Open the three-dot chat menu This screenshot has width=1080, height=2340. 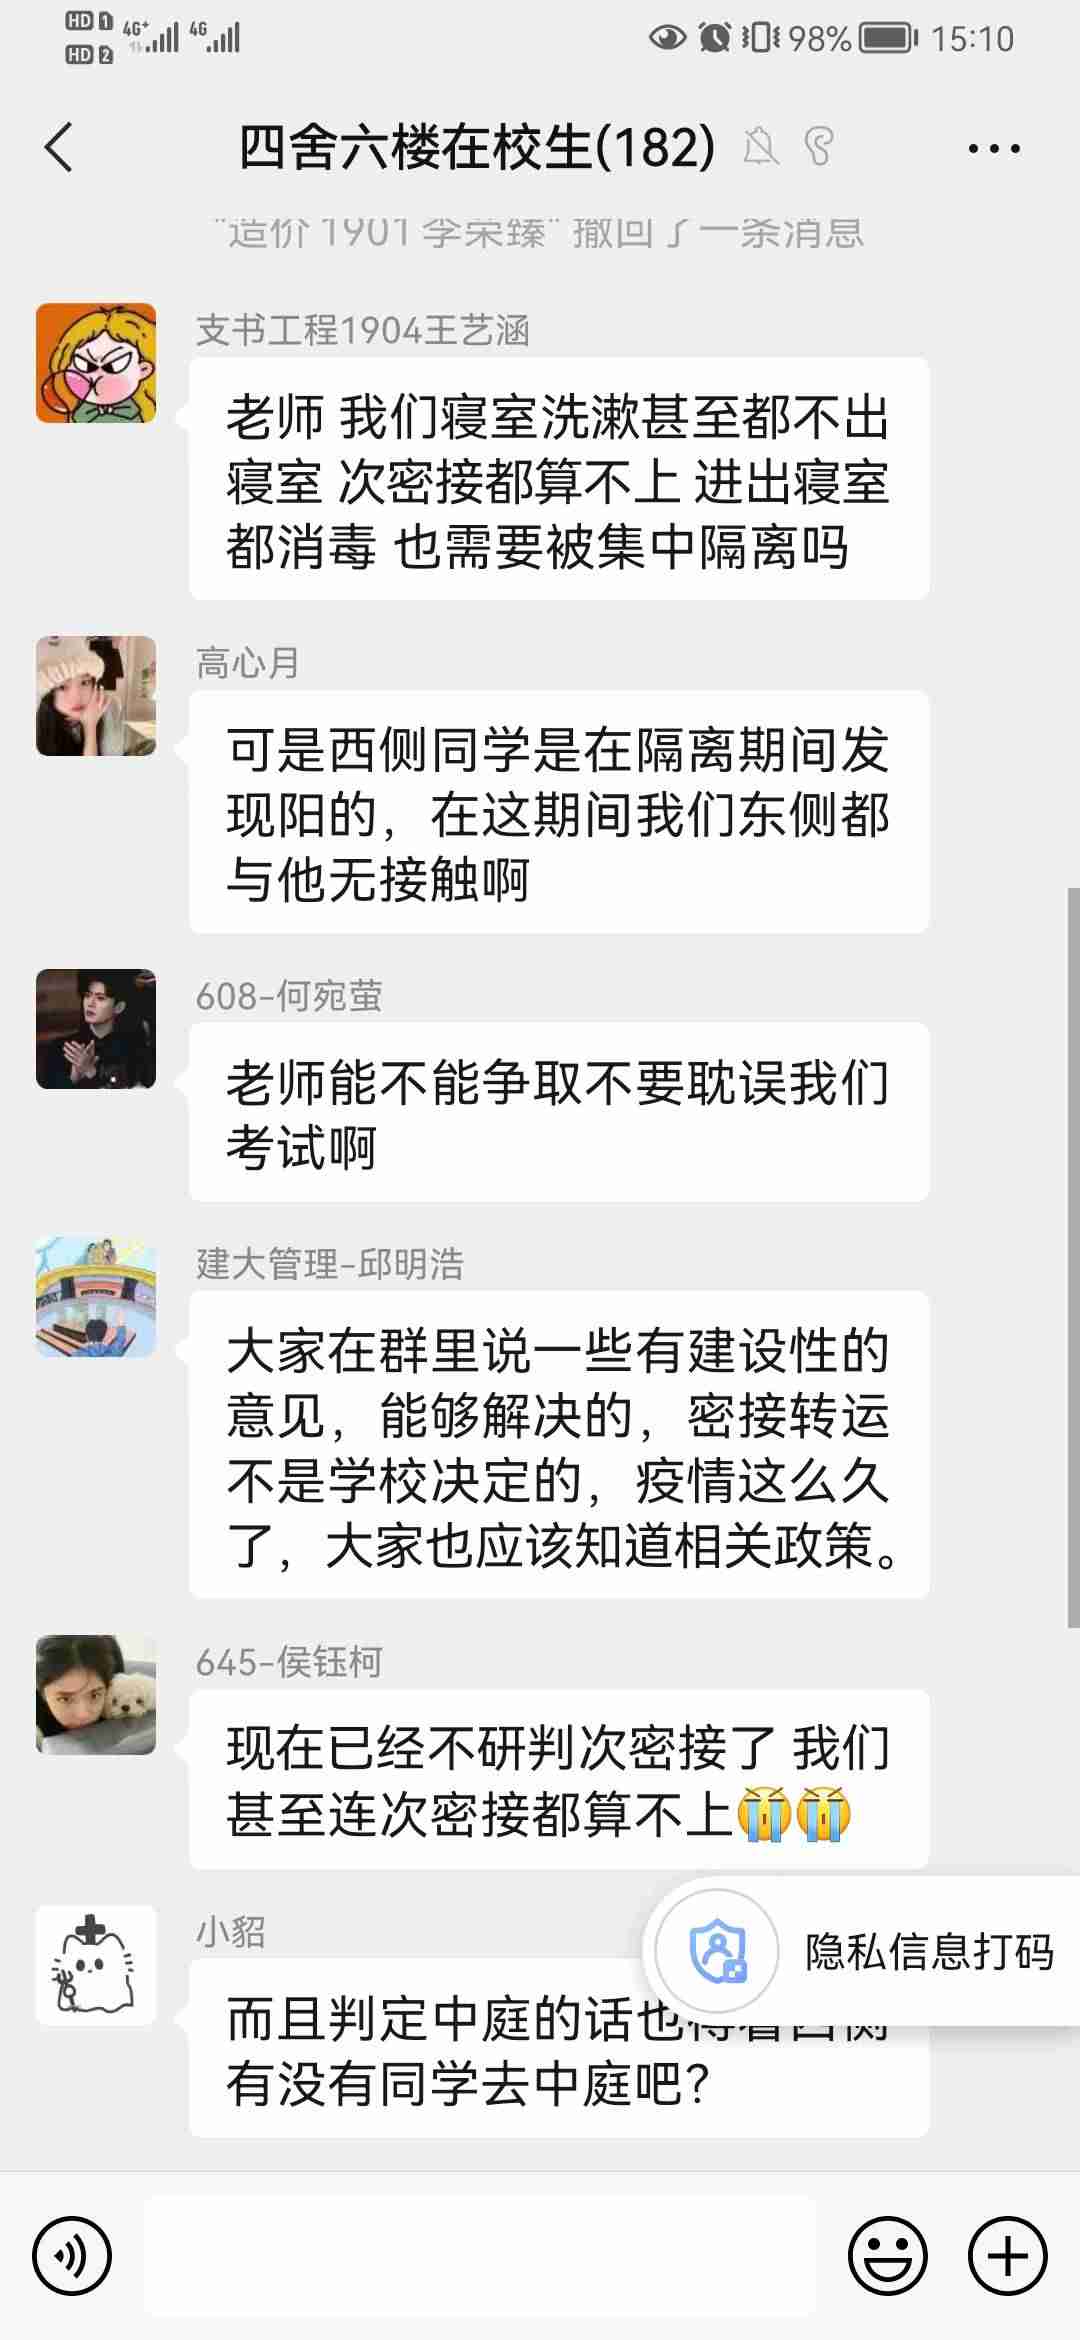click(994, 149)
